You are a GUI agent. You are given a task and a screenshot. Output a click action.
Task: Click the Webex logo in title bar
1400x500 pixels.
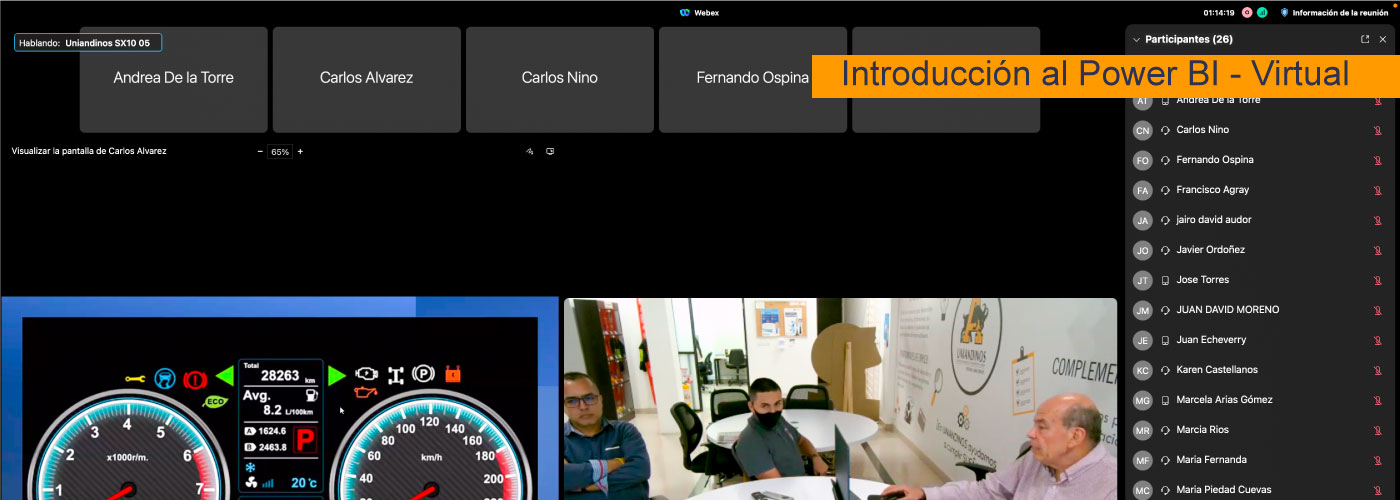tap(685, 13)
